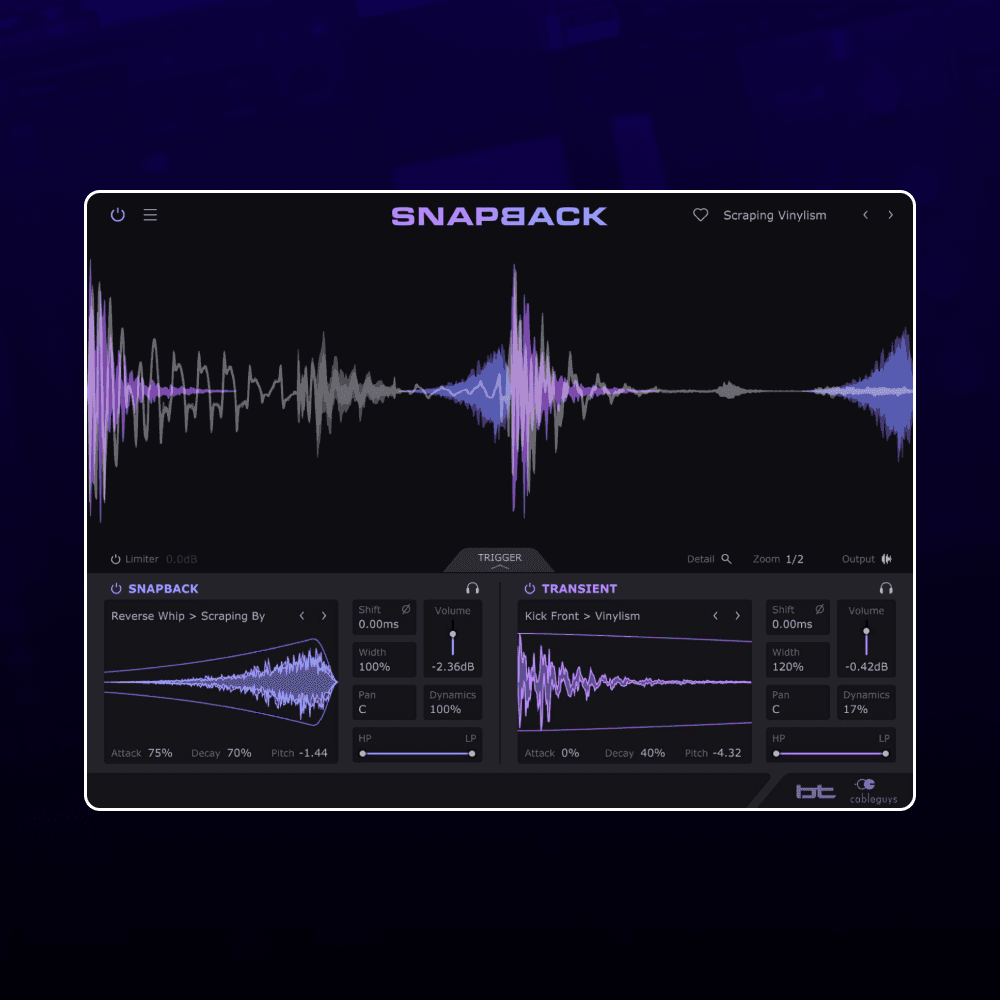Invert phase in the Transient section
This screenshot has height=1000, width=1000.
[820, 609]
